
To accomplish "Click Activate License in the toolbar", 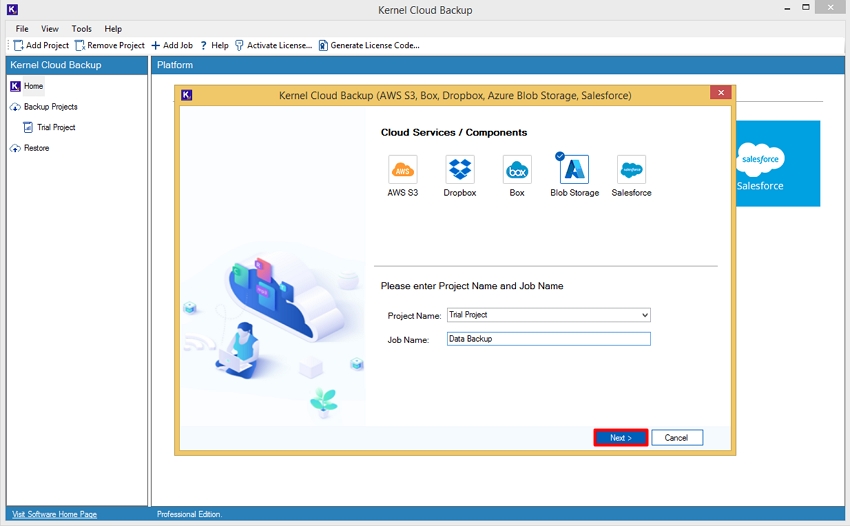I will [x=274, y=46].
